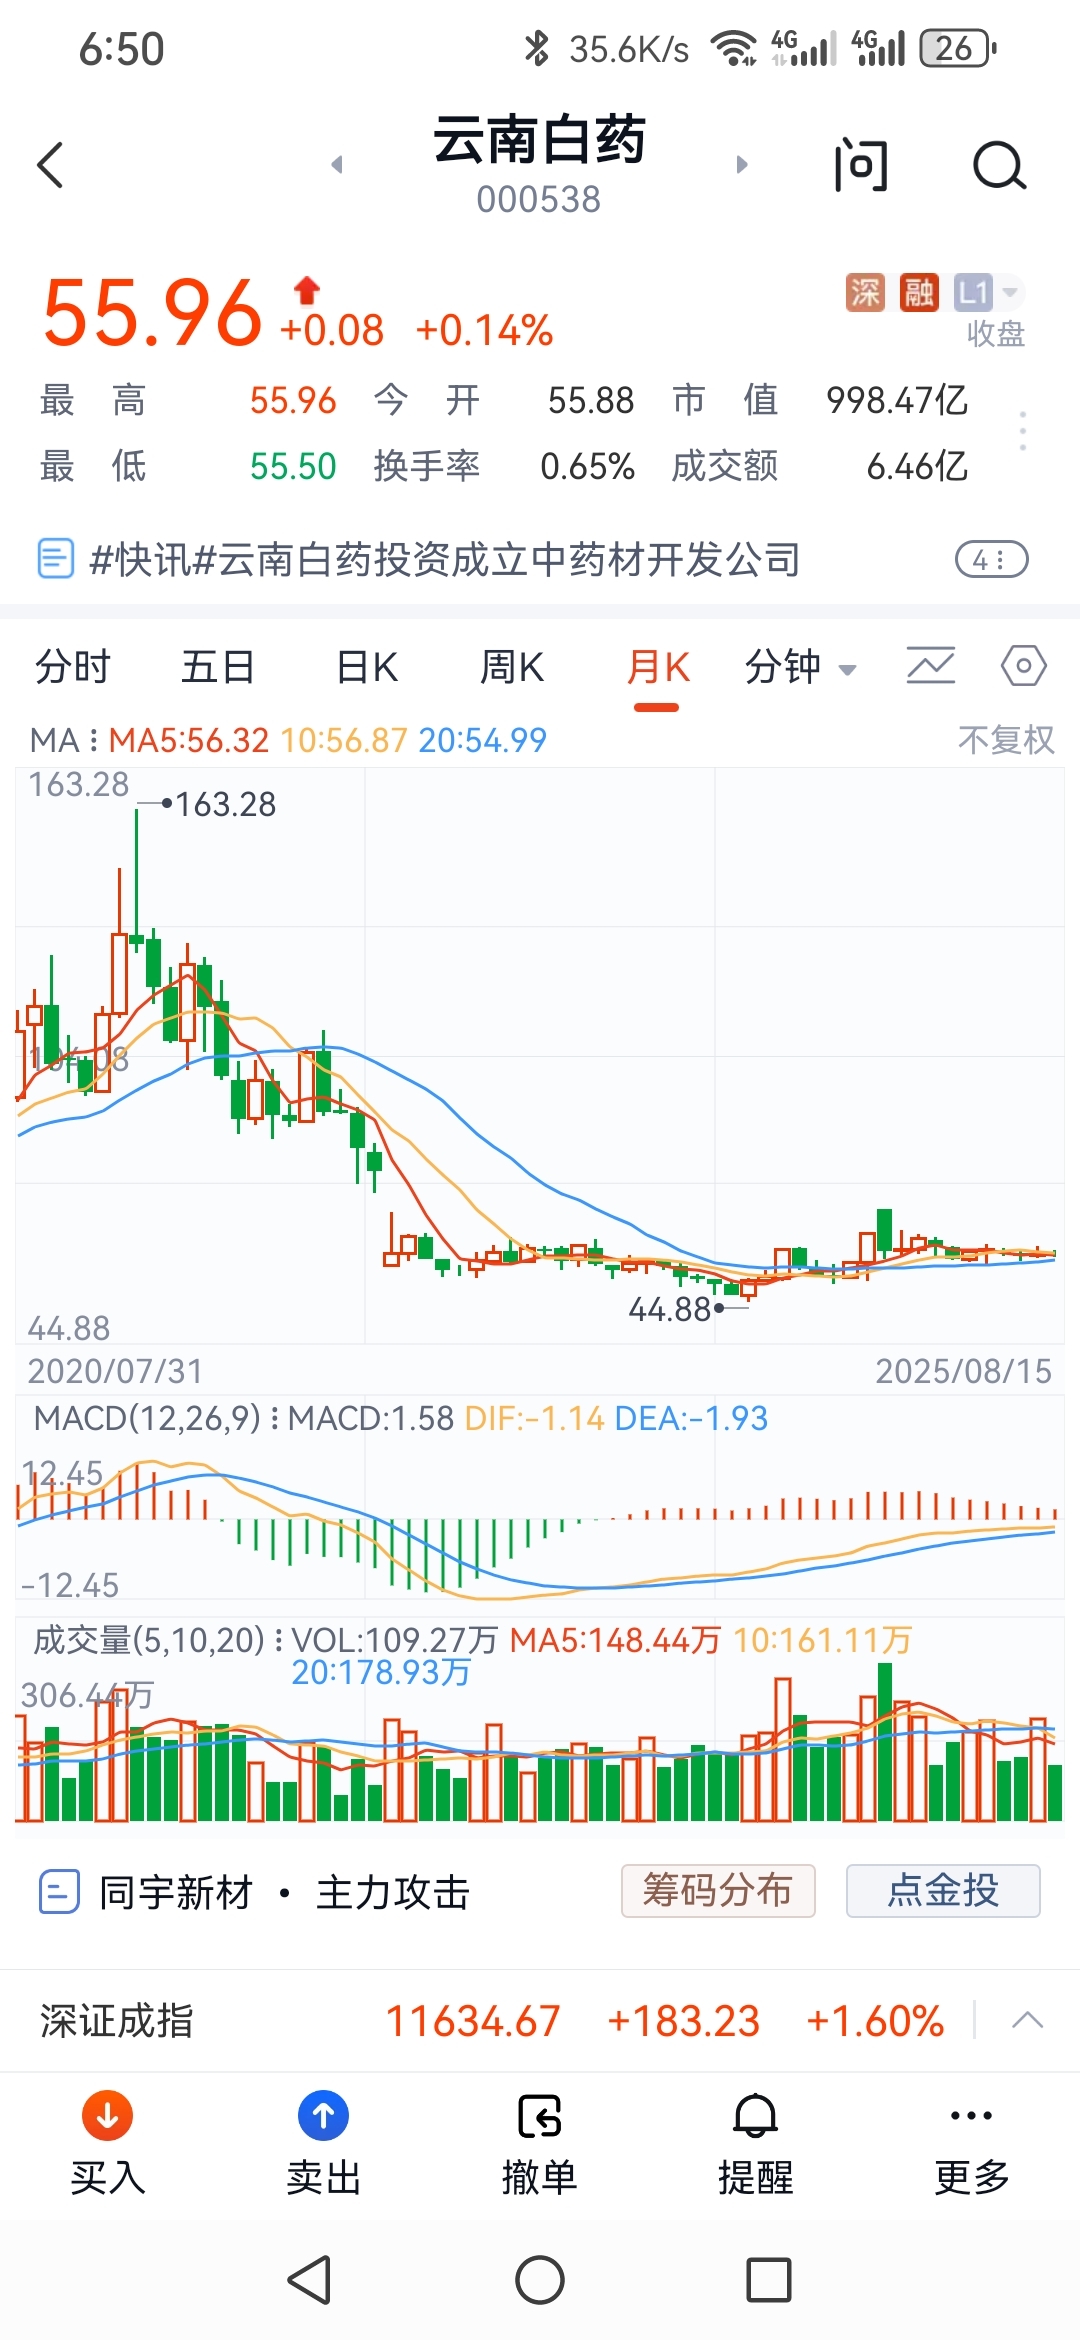Expand index panel with up chevron
The height and width of the screenshot is (2340, 1080).
(1027, 2021)
